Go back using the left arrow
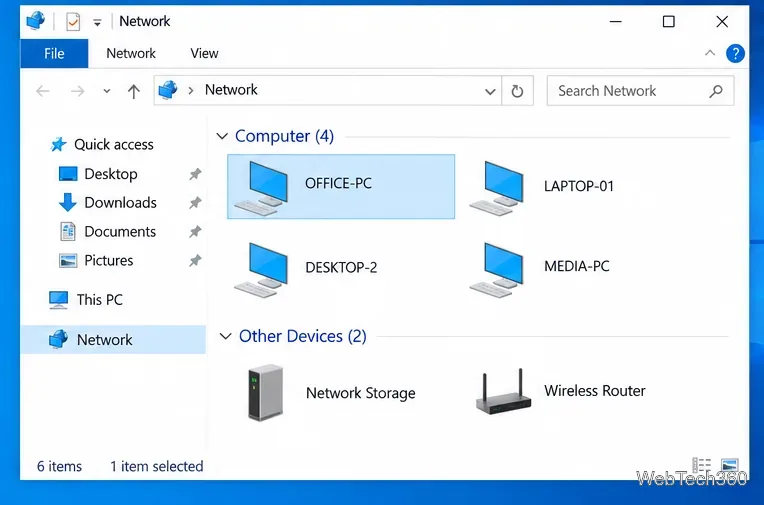The image size is (764, 505). 43,91
